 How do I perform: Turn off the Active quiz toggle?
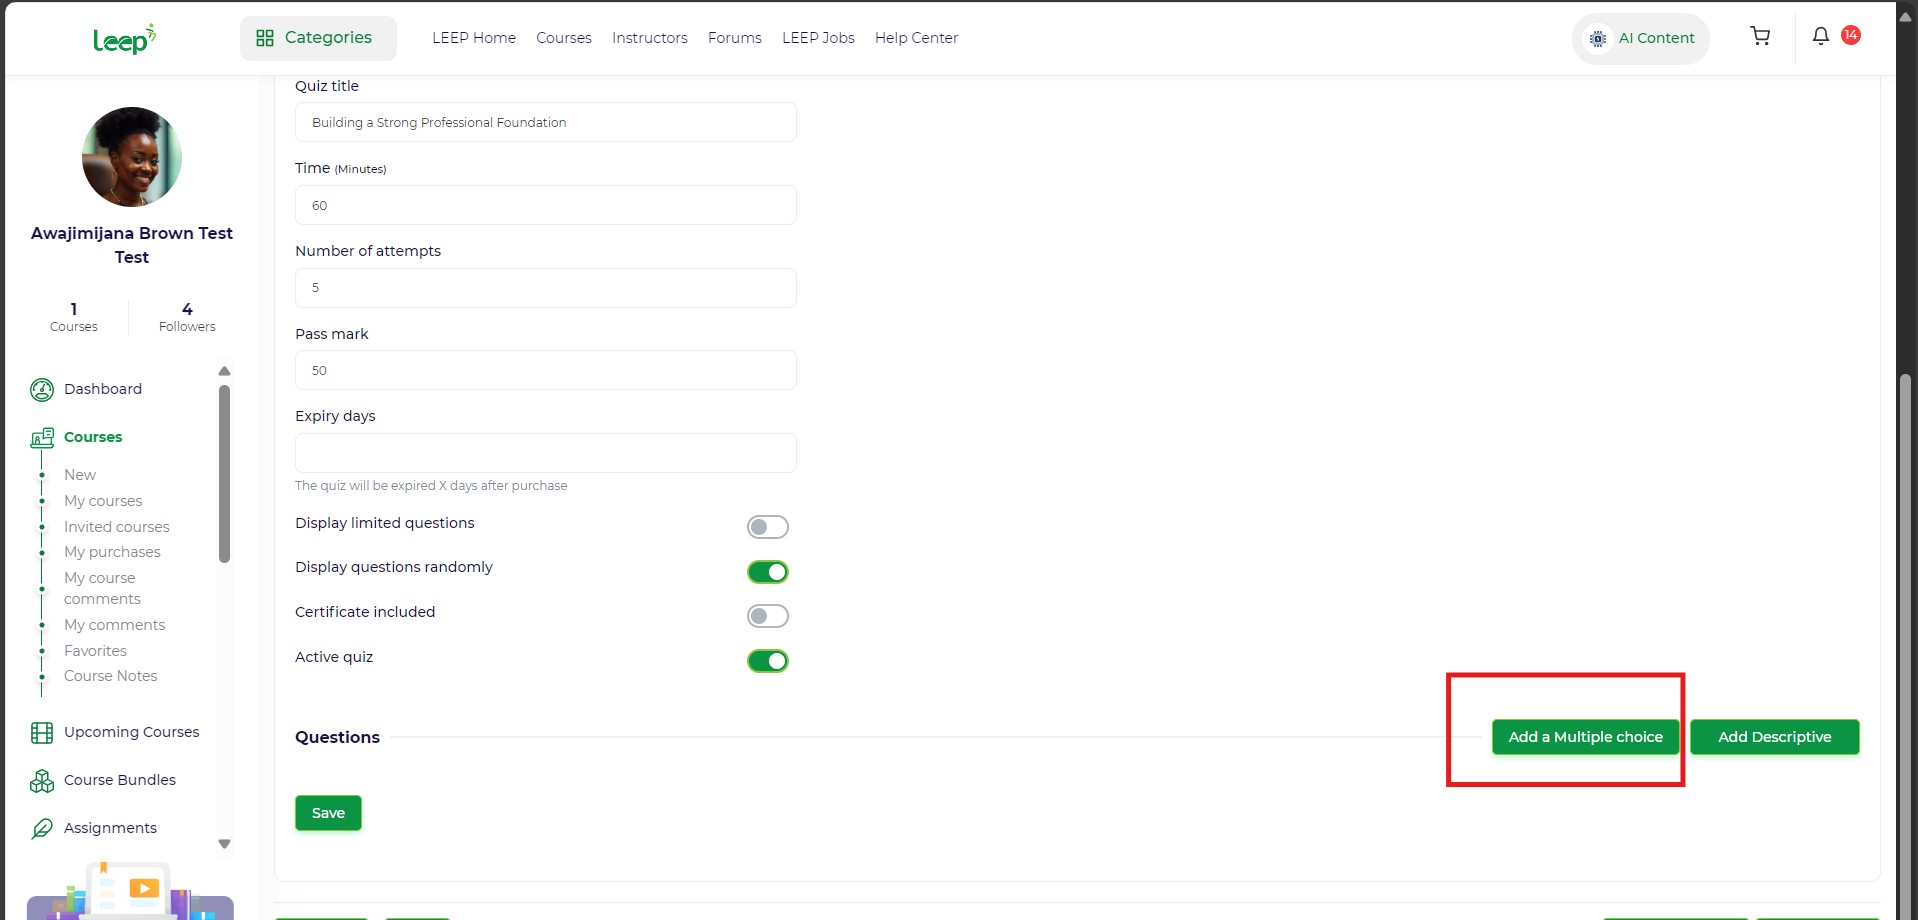(x=767, y=661)
